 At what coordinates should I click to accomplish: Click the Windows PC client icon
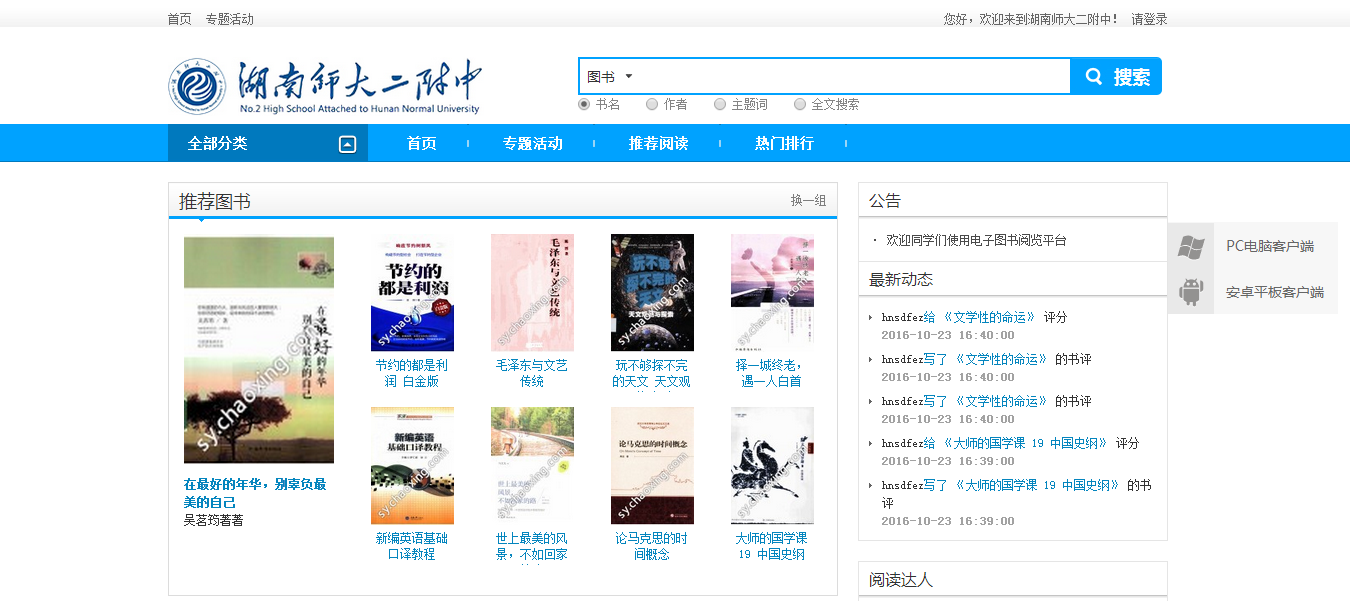[x=1191, y=246]
